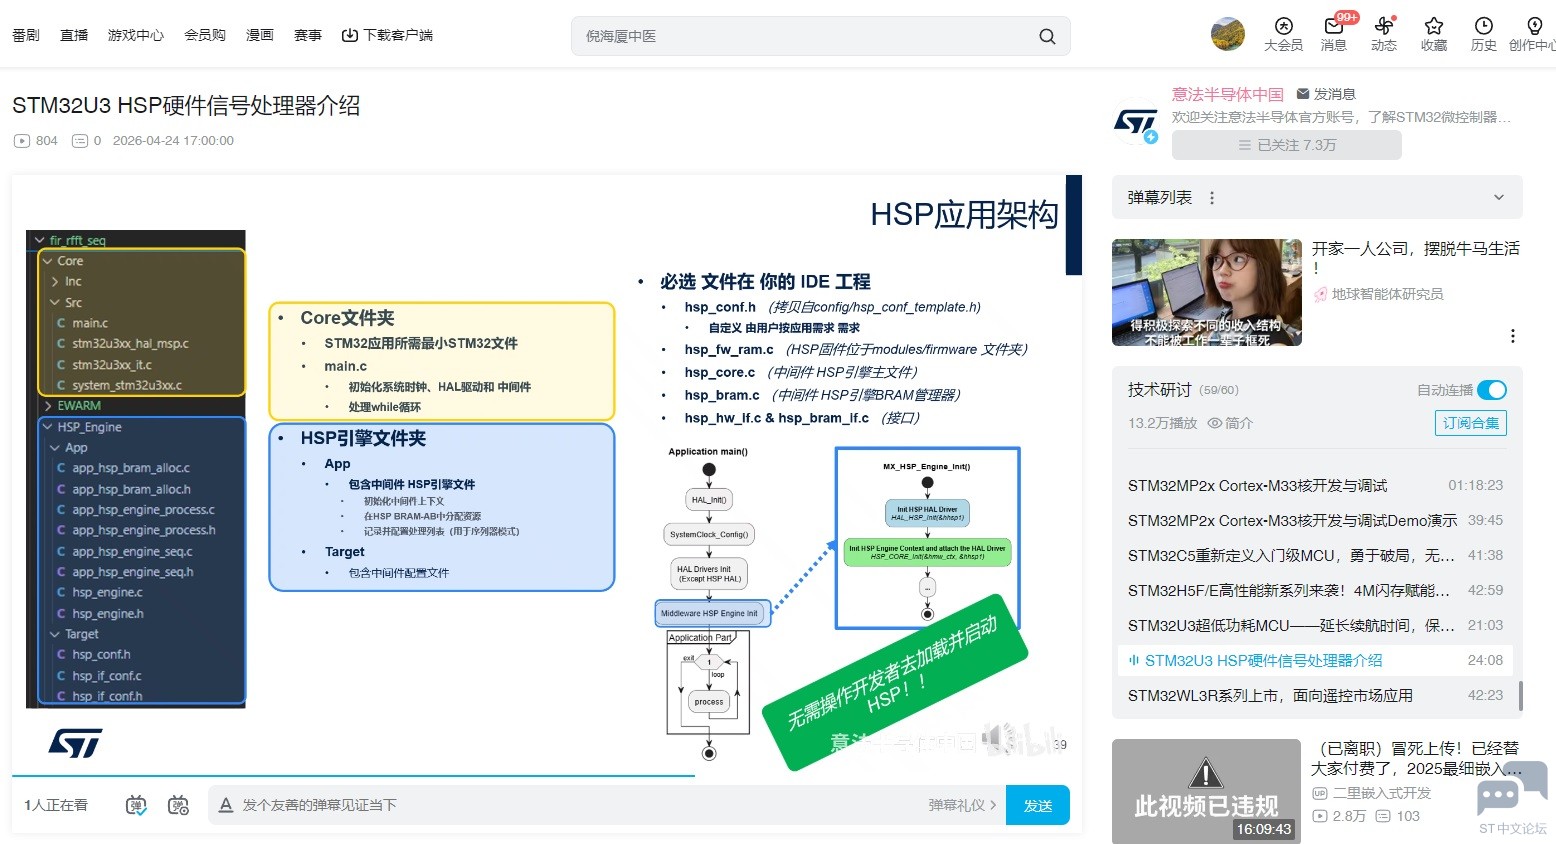Play STM32C5重新定义入门级MCU in playlist

tap(1315, 556)
